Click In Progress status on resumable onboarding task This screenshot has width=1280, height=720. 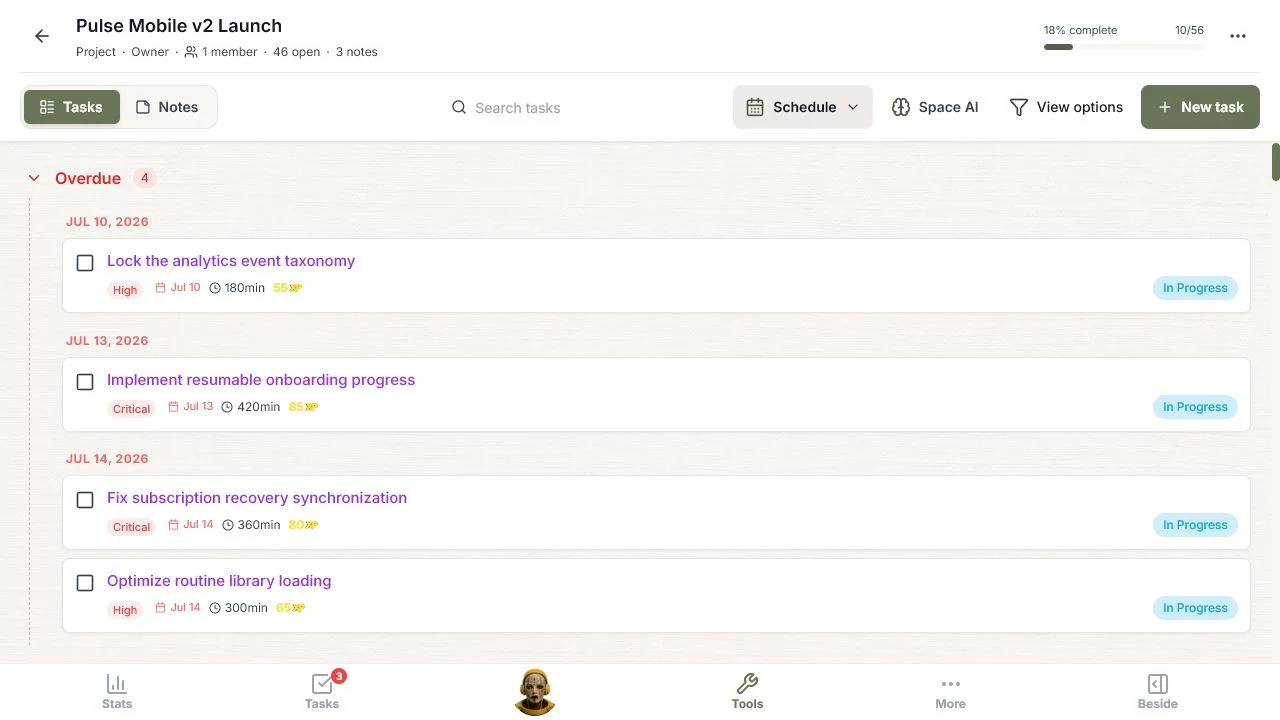coord(1195,407)
